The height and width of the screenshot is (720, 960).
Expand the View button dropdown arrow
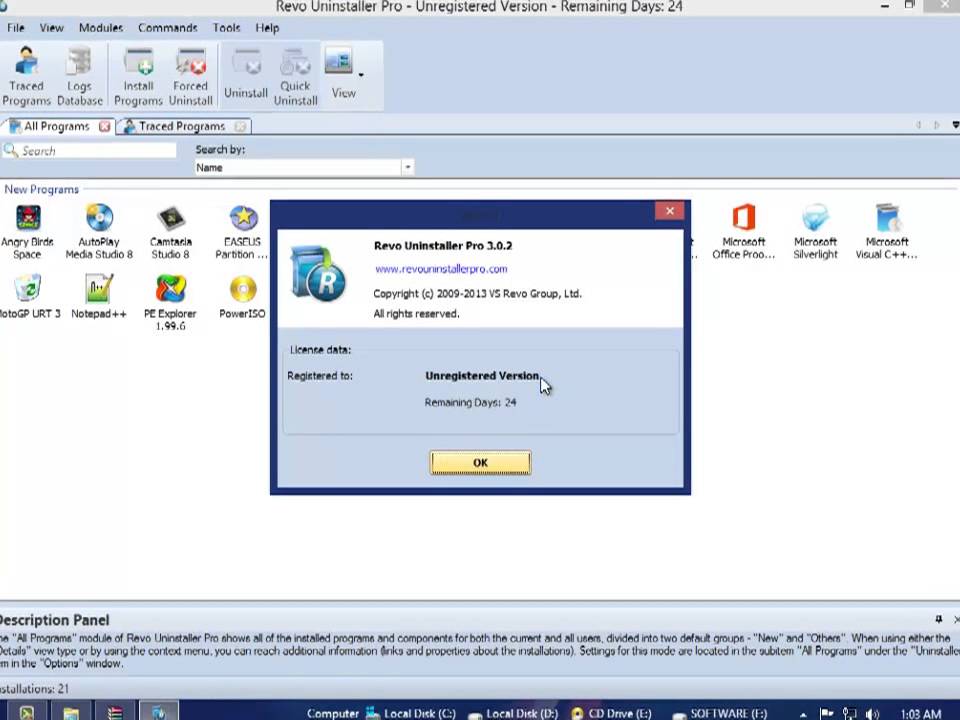point(361,75)
